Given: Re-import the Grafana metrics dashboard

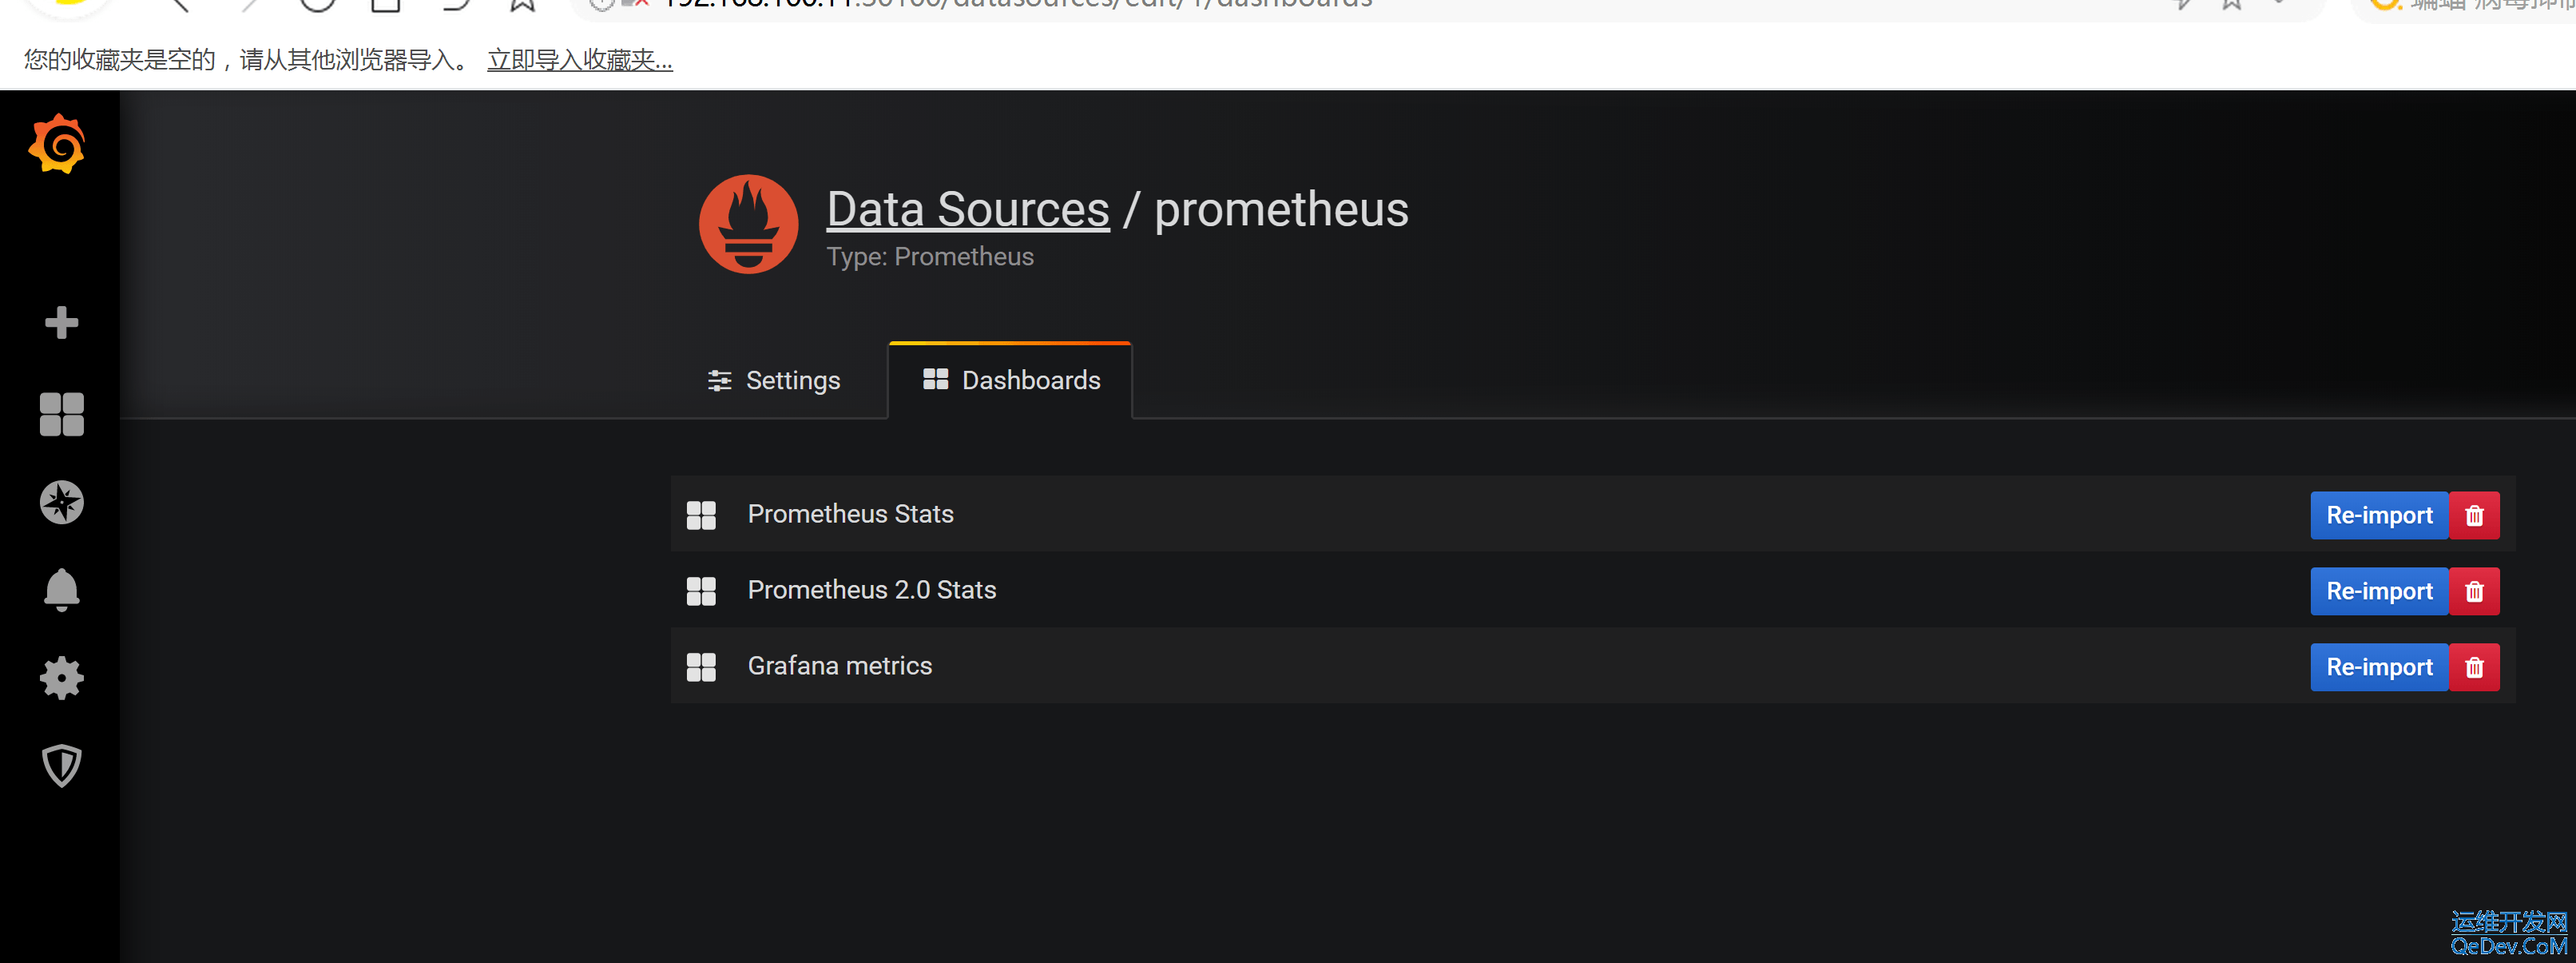Looking at the screenshot, I should (2379, 667).
